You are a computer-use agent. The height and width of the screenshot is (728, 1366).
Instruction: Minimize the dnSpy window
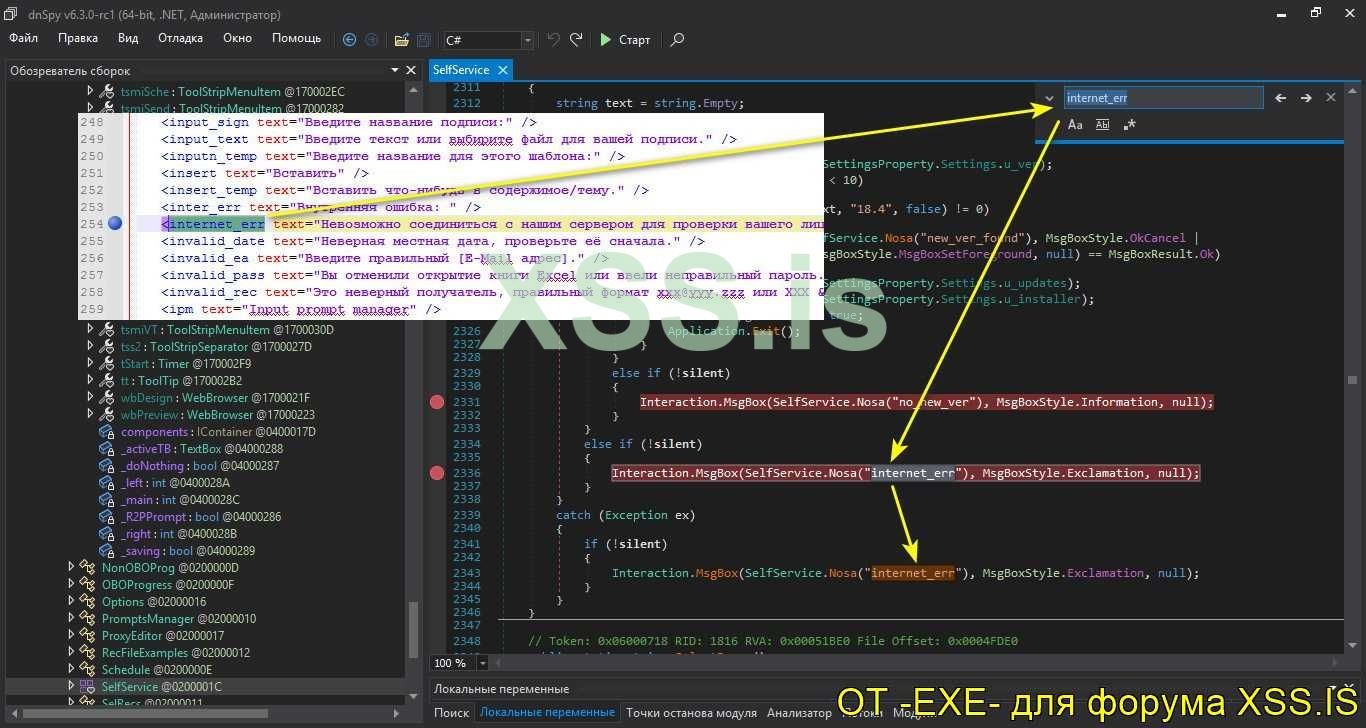click(x=1280, y=13)
